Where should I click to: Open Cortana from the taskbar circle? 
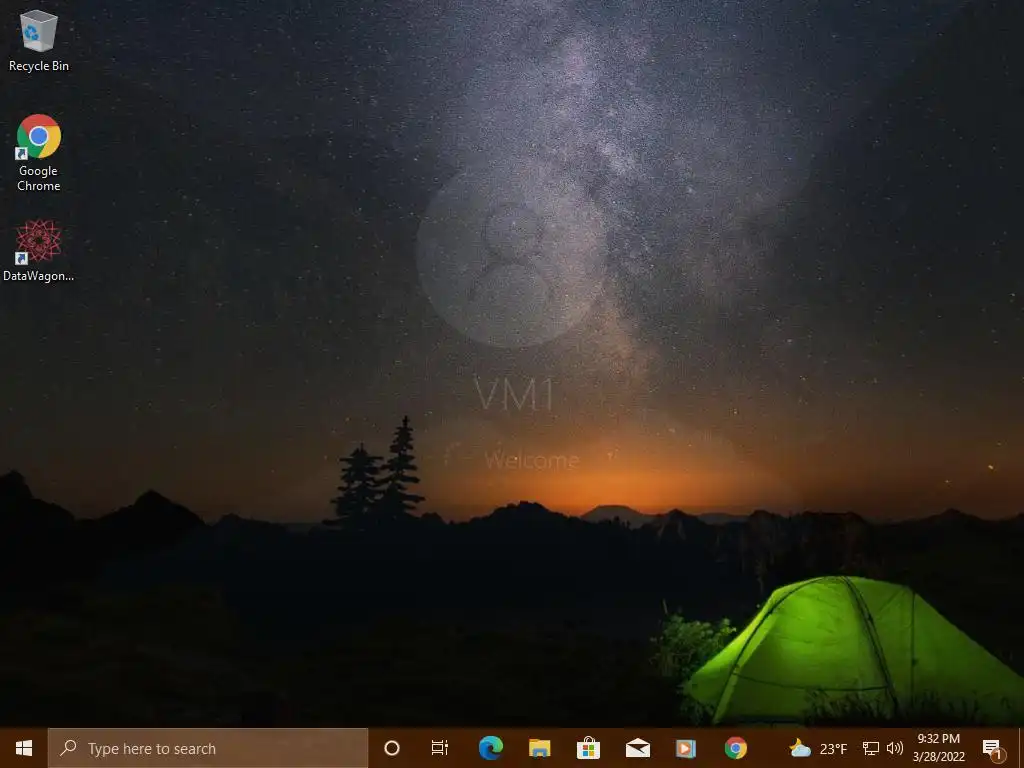tap(392, 748)
